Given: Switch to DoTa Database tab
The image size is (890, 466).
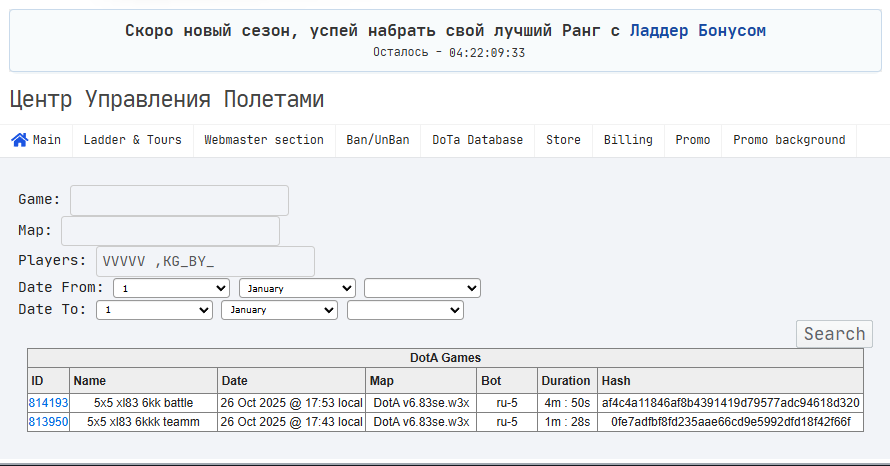Looking at the screenshot, I should coord(477,140).
